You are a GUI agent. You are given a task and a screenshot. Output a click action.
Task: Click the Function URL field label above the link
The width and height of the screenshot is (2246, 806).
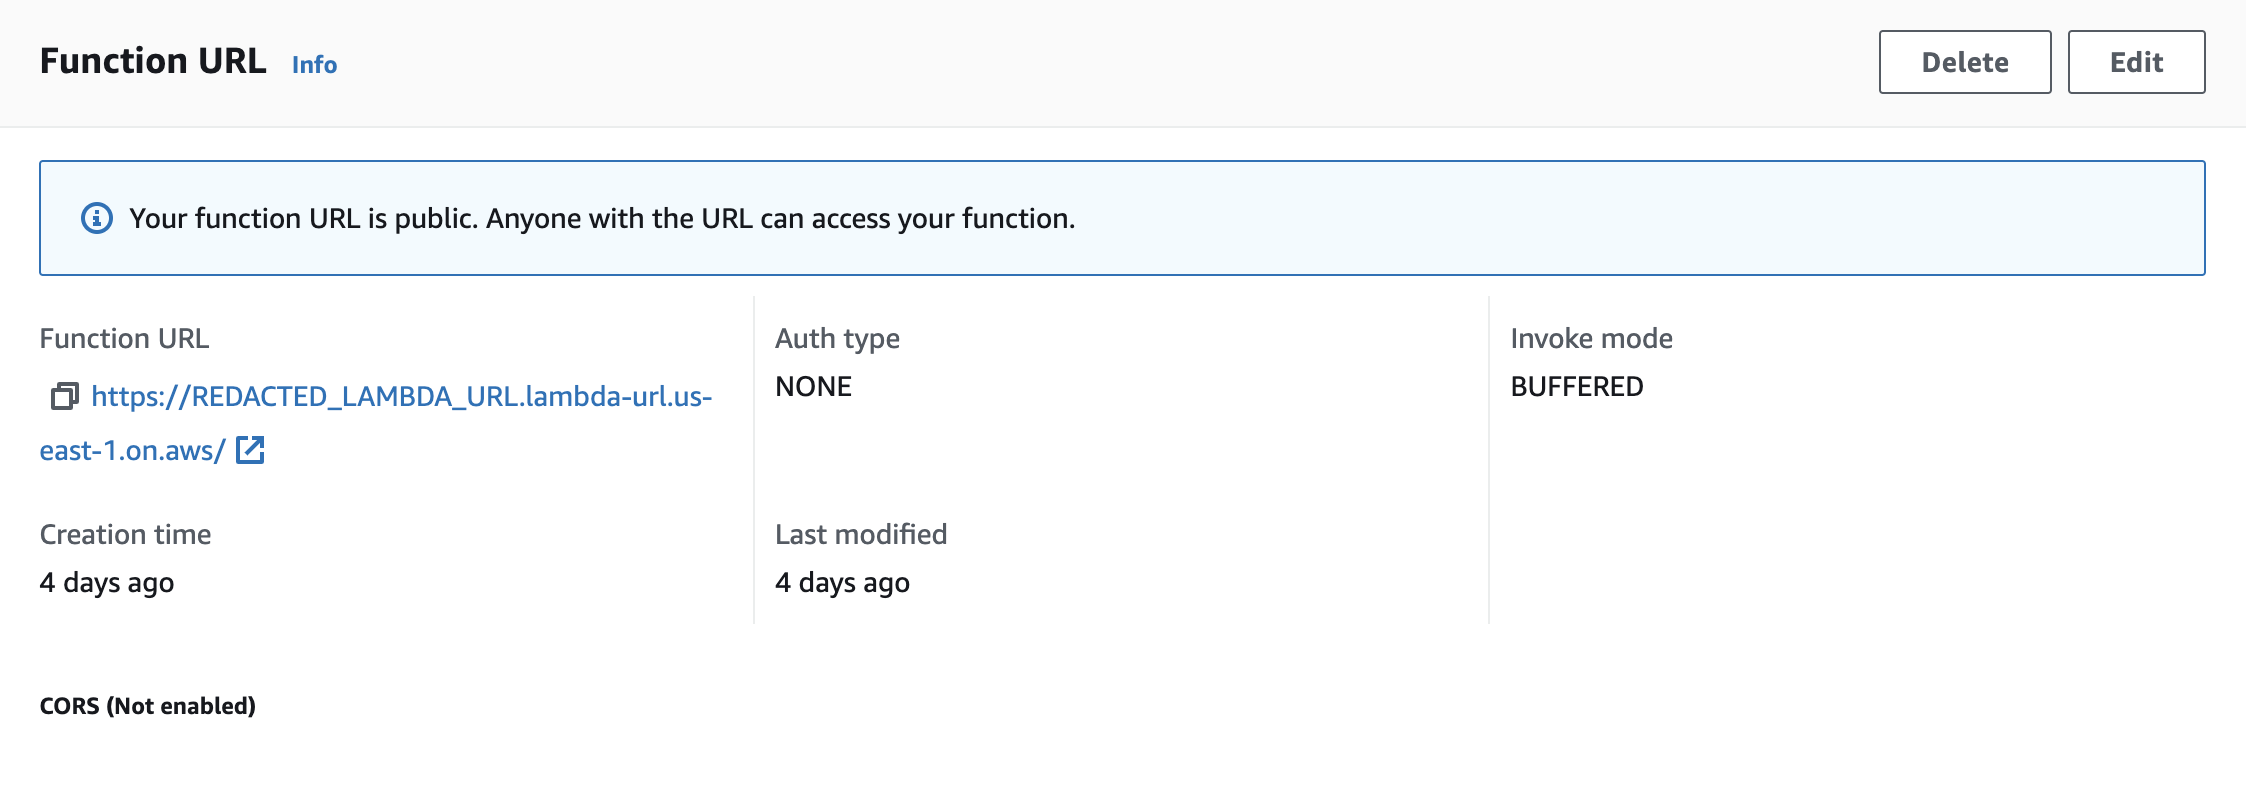click(124, 339)
